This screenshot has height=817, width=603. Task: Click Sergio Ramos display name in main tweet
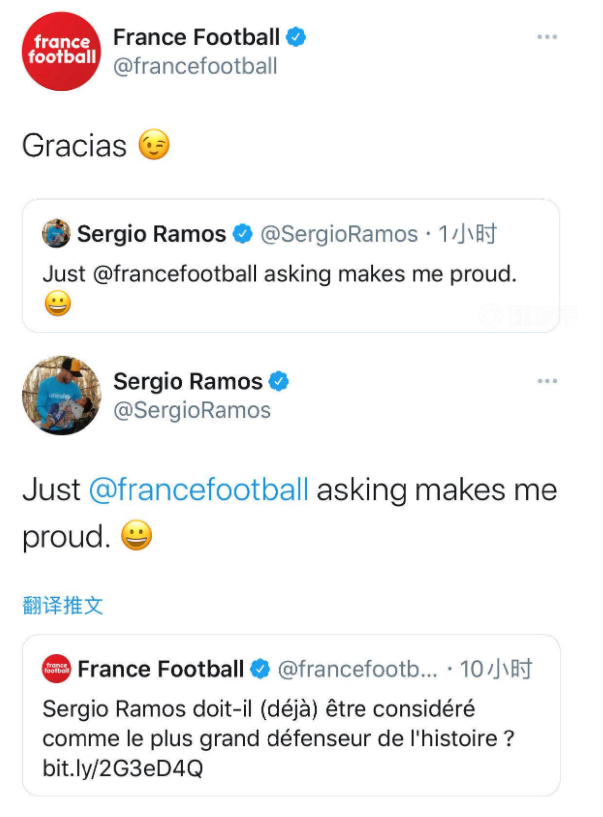tap(187, 381)
